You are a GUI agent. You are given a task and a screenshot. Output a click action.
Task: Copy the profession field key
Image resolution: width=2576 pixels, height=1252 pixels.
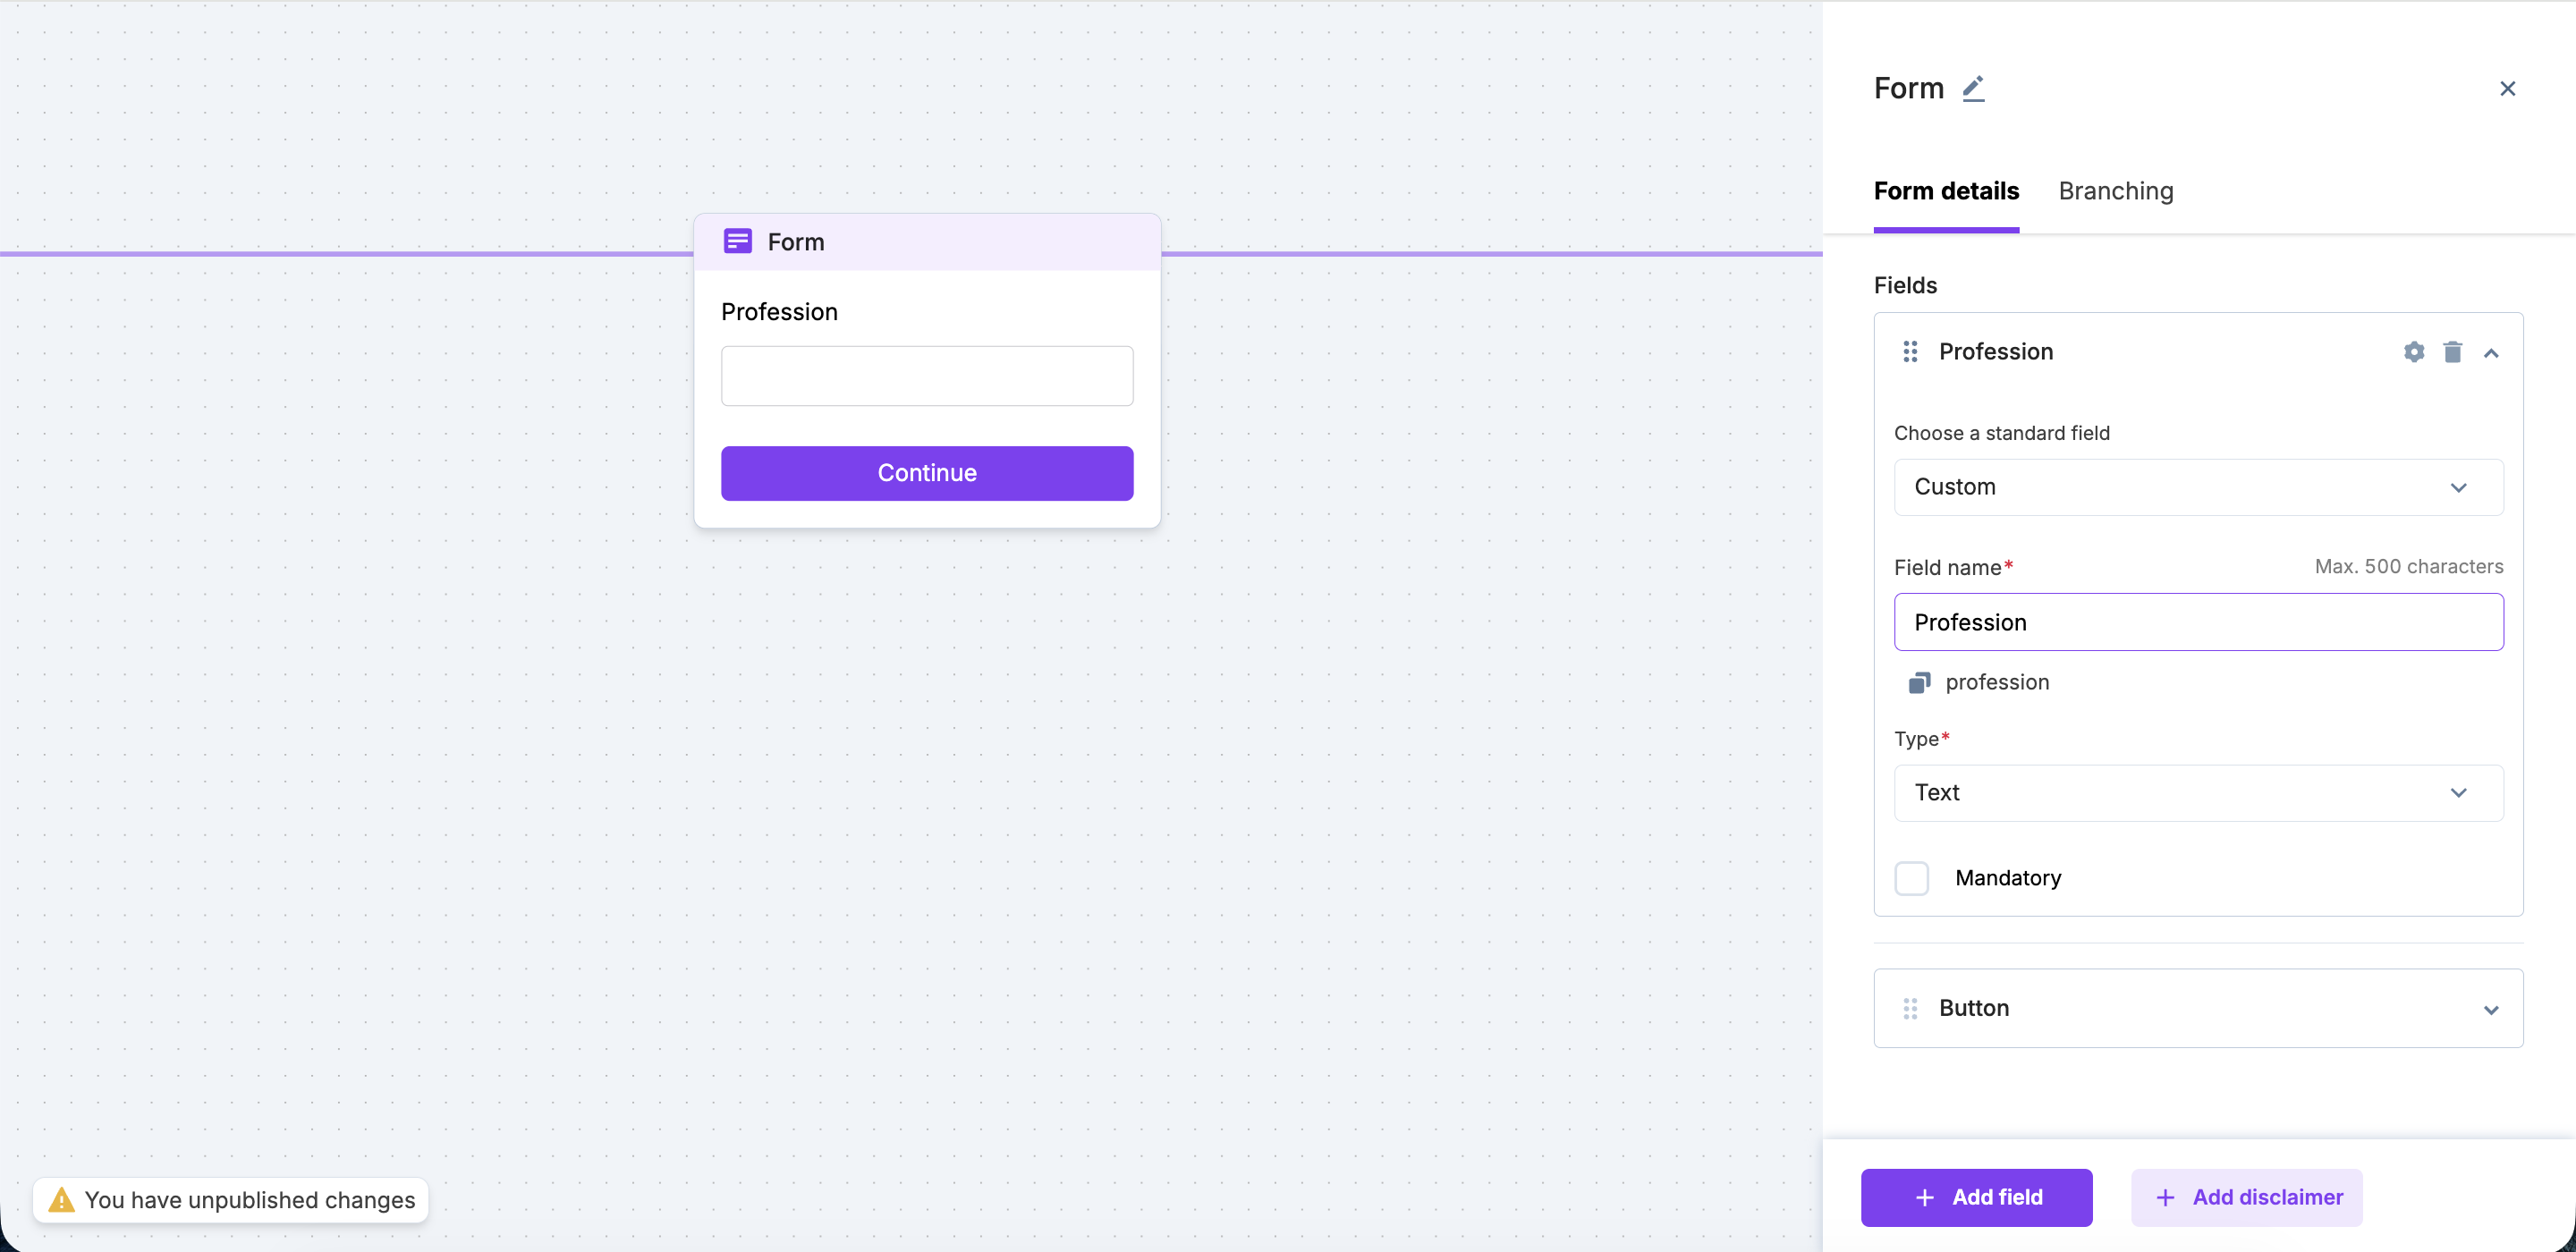(x=1919, y=683)
